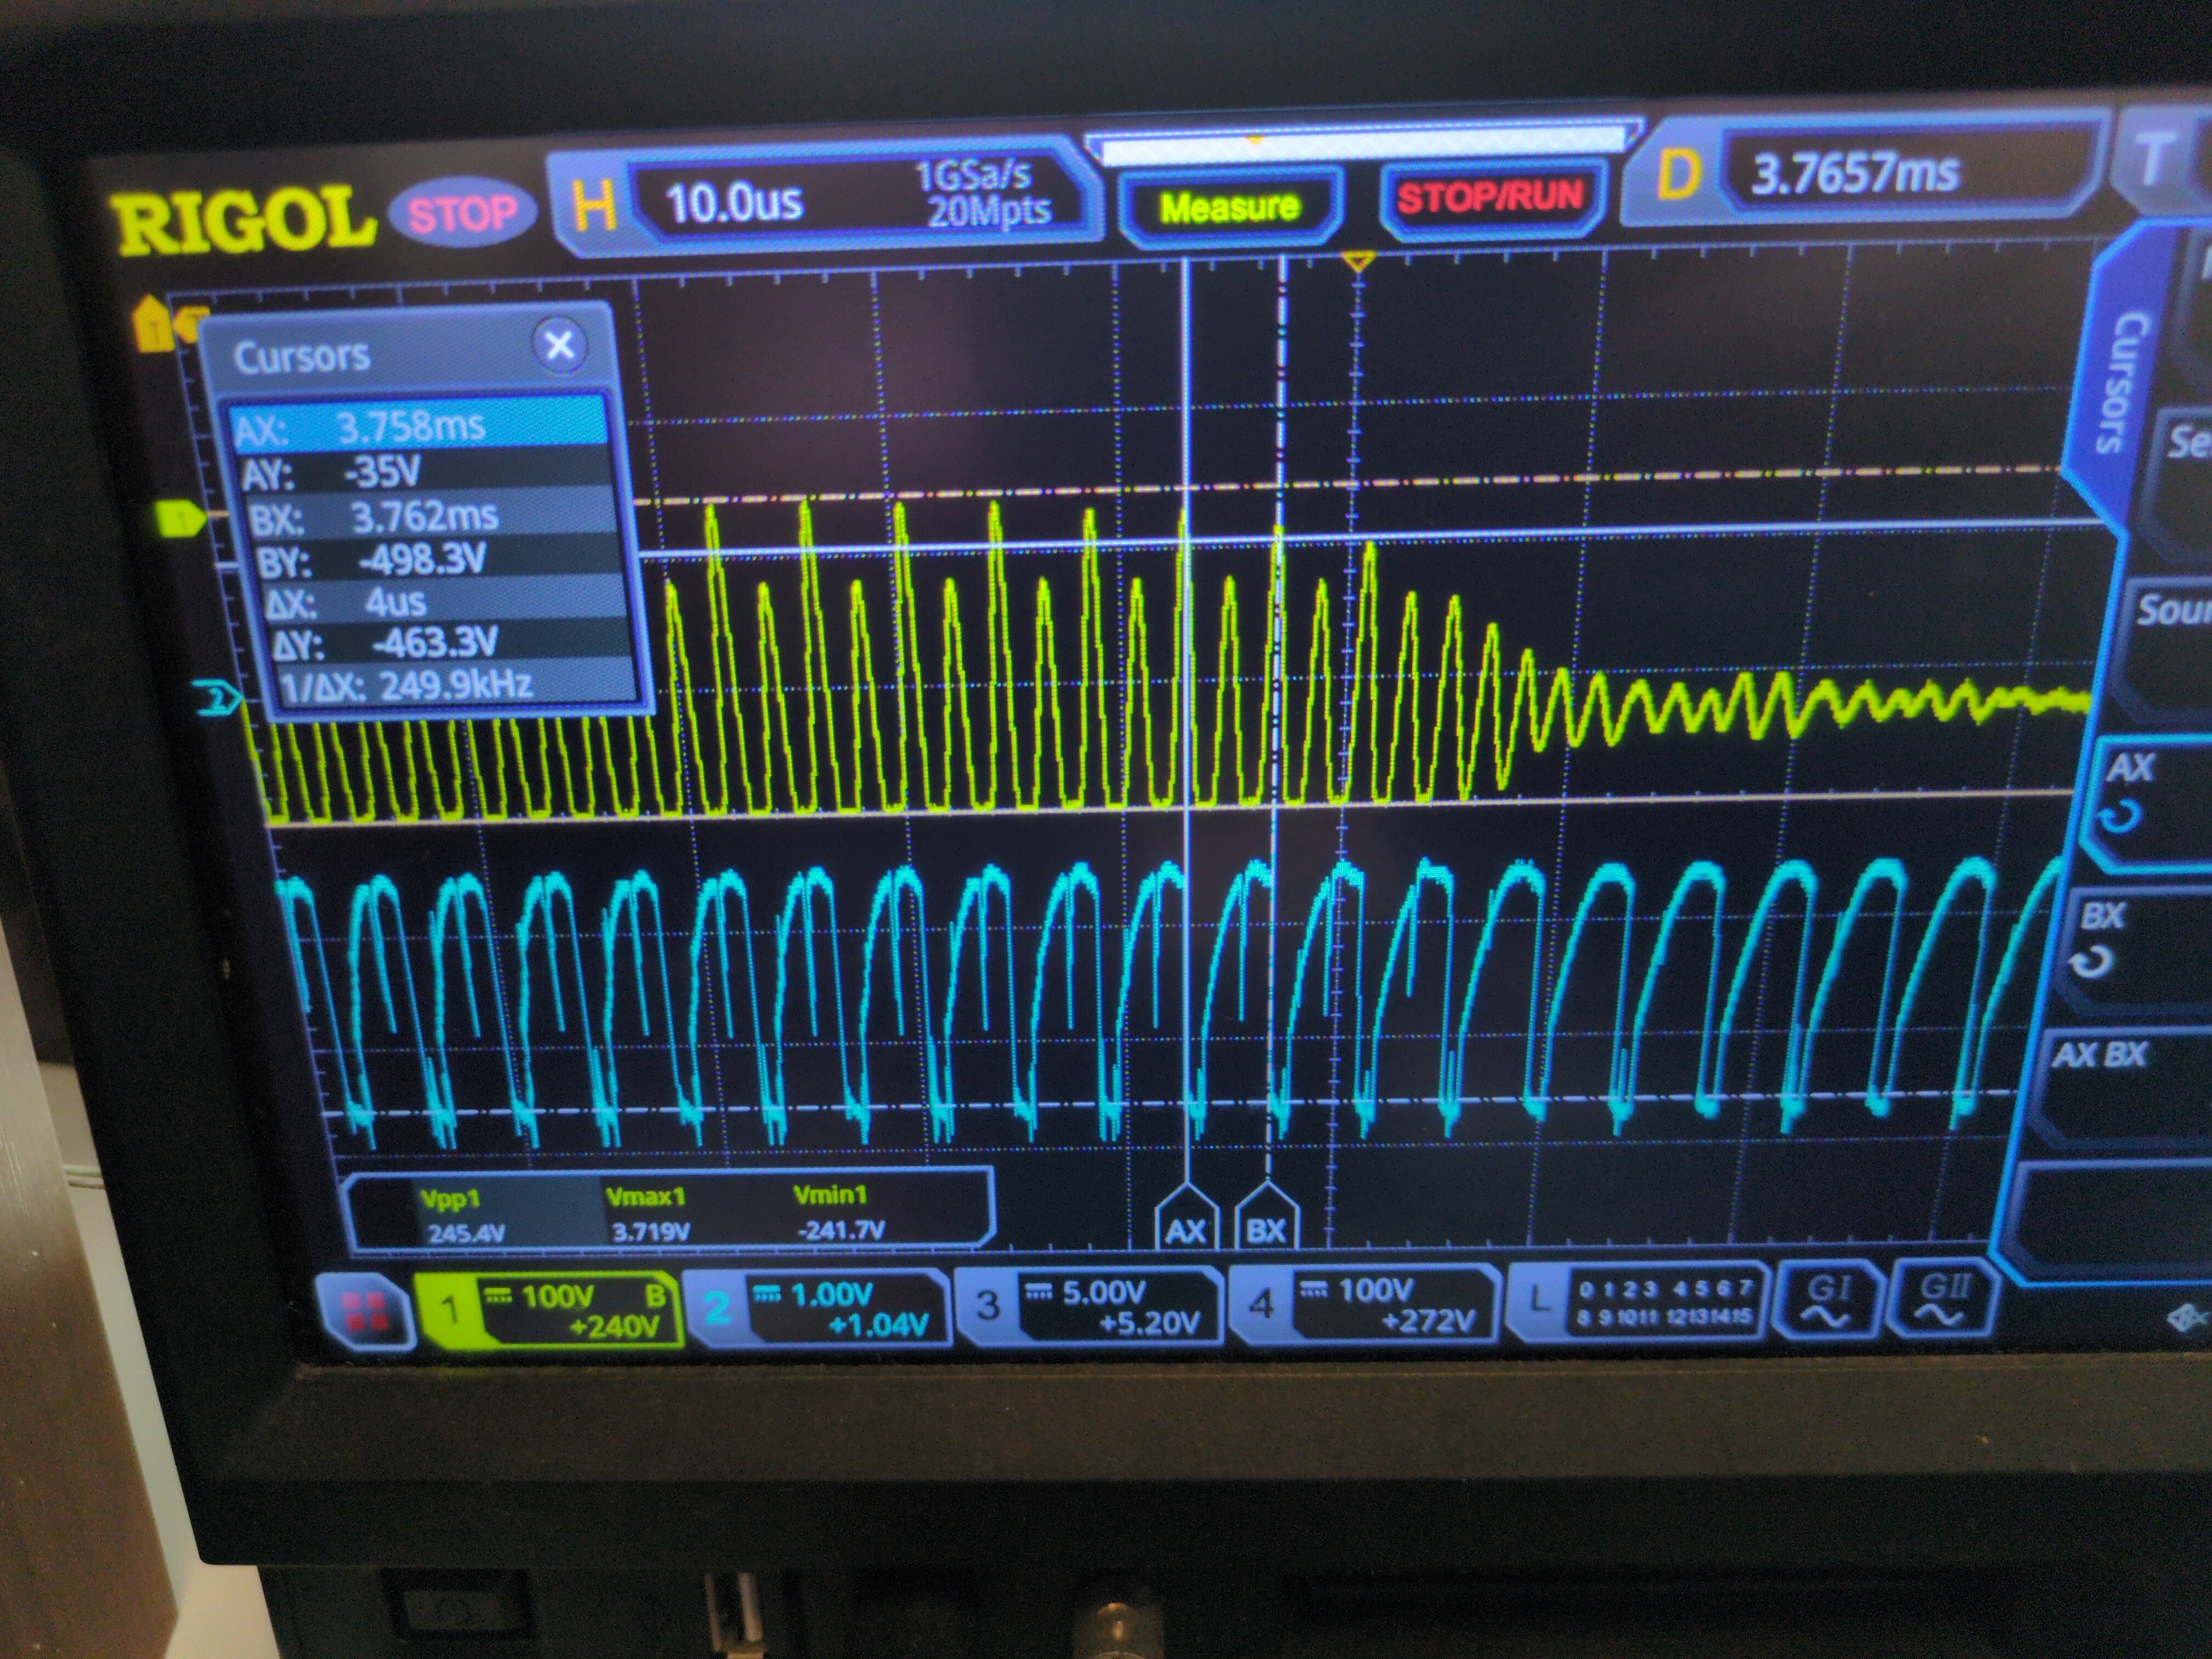Close the Cursors info panel

559,347
